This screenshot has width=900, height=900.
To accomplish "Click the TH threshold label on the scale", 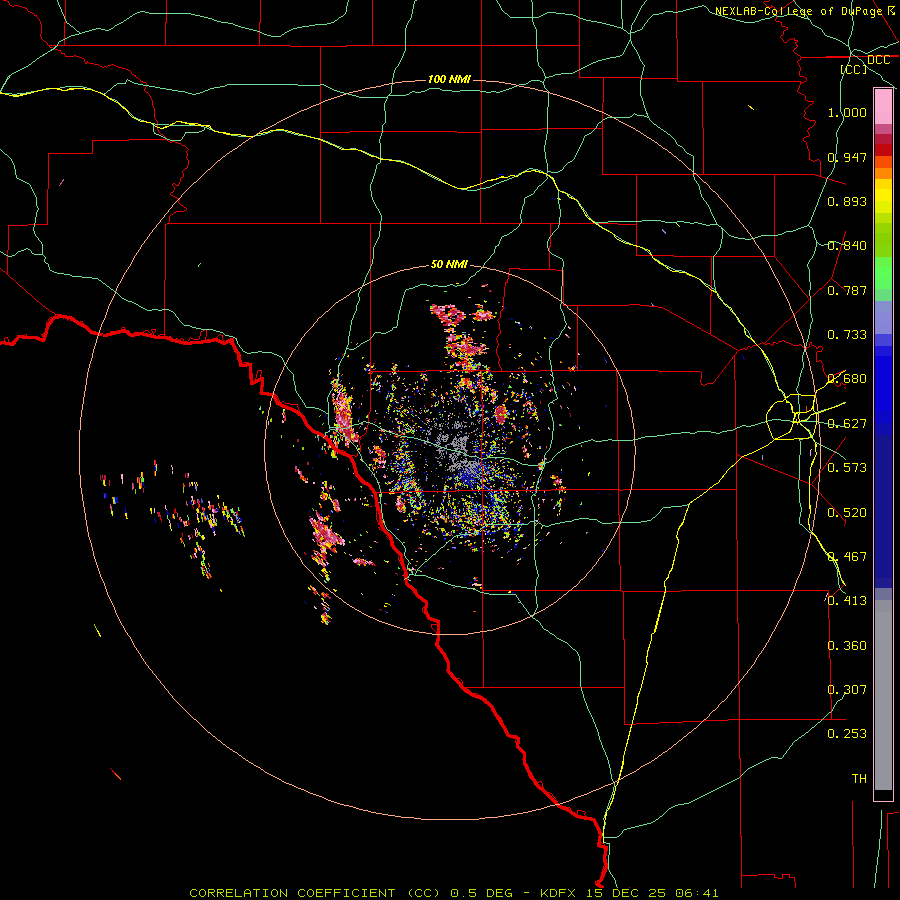I will 859,779.
